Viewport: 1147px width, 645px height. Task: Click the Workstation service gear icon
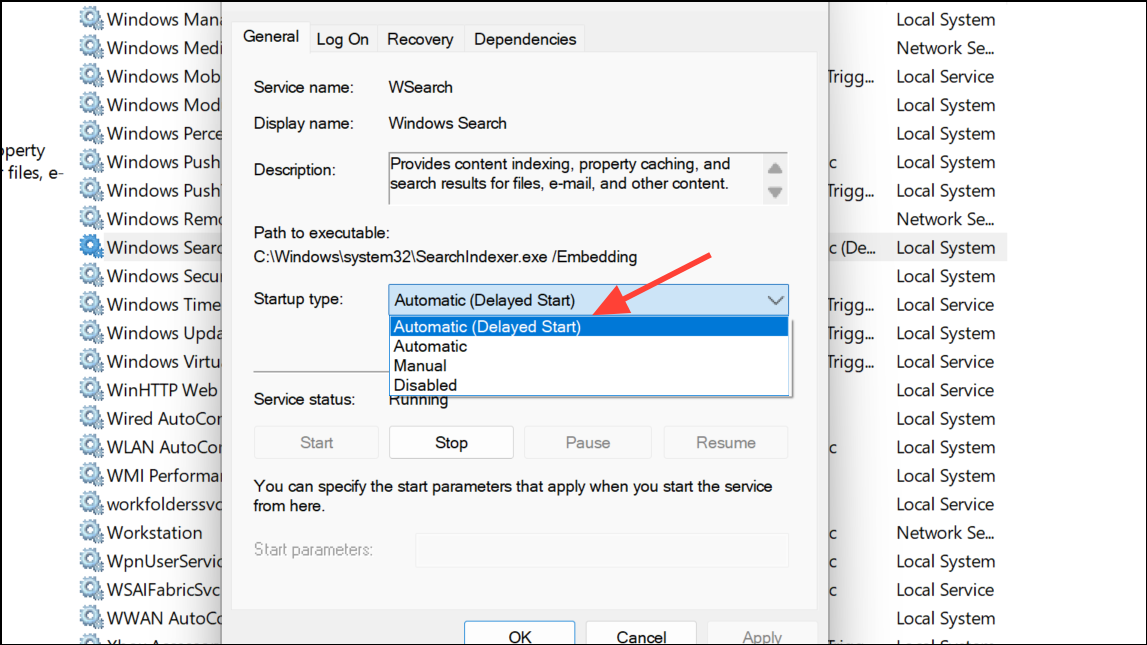(x=92, y=533)
